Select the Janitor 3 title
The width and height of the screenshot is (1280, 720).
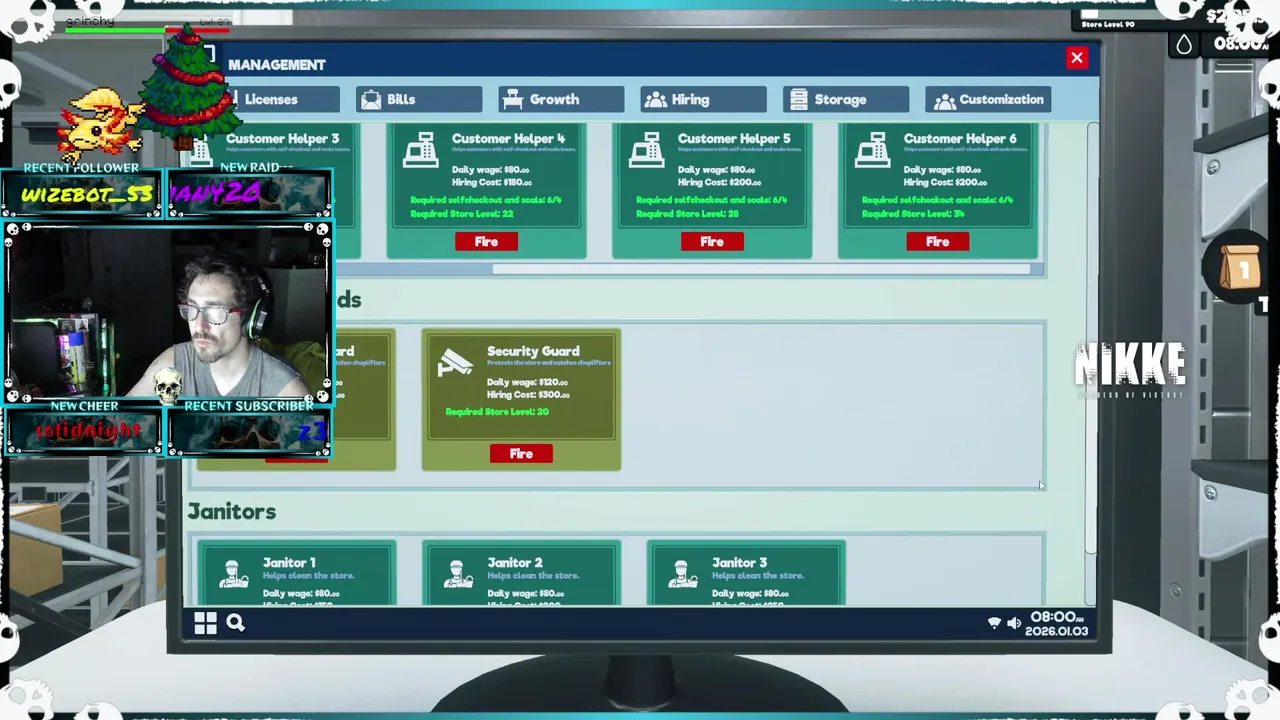tap(739, 563)
